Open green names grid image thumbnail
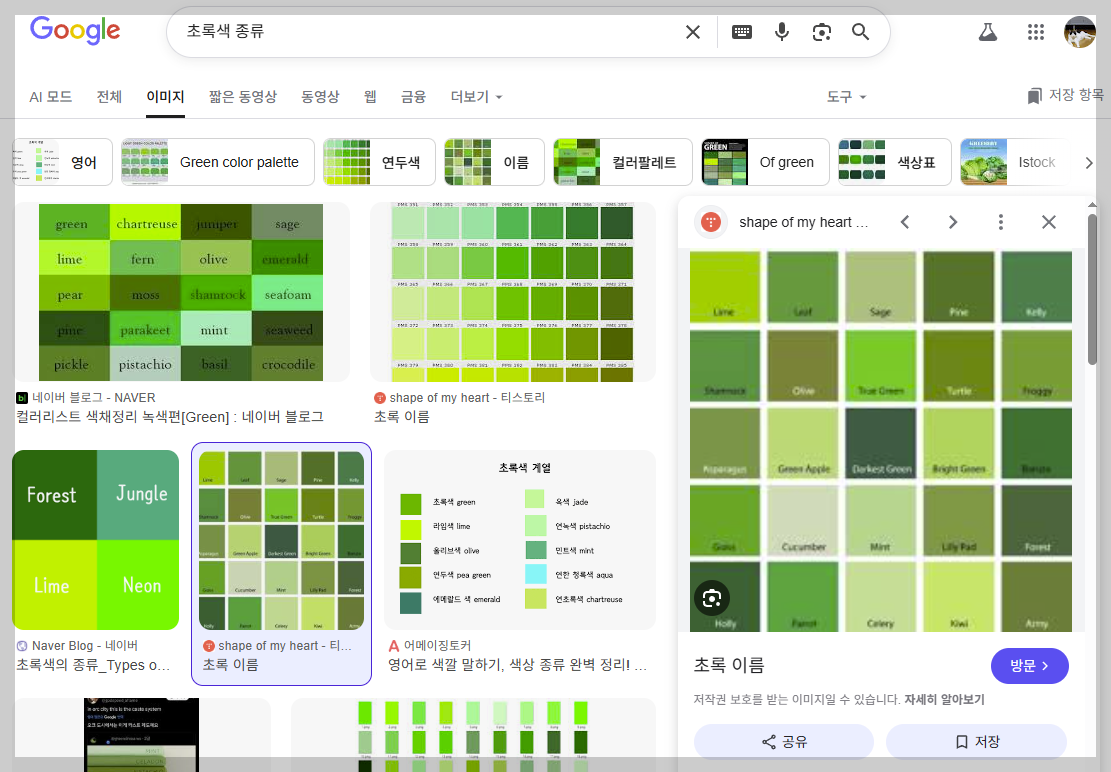This screenshot has height=772, width=1111. click(181, 293)
